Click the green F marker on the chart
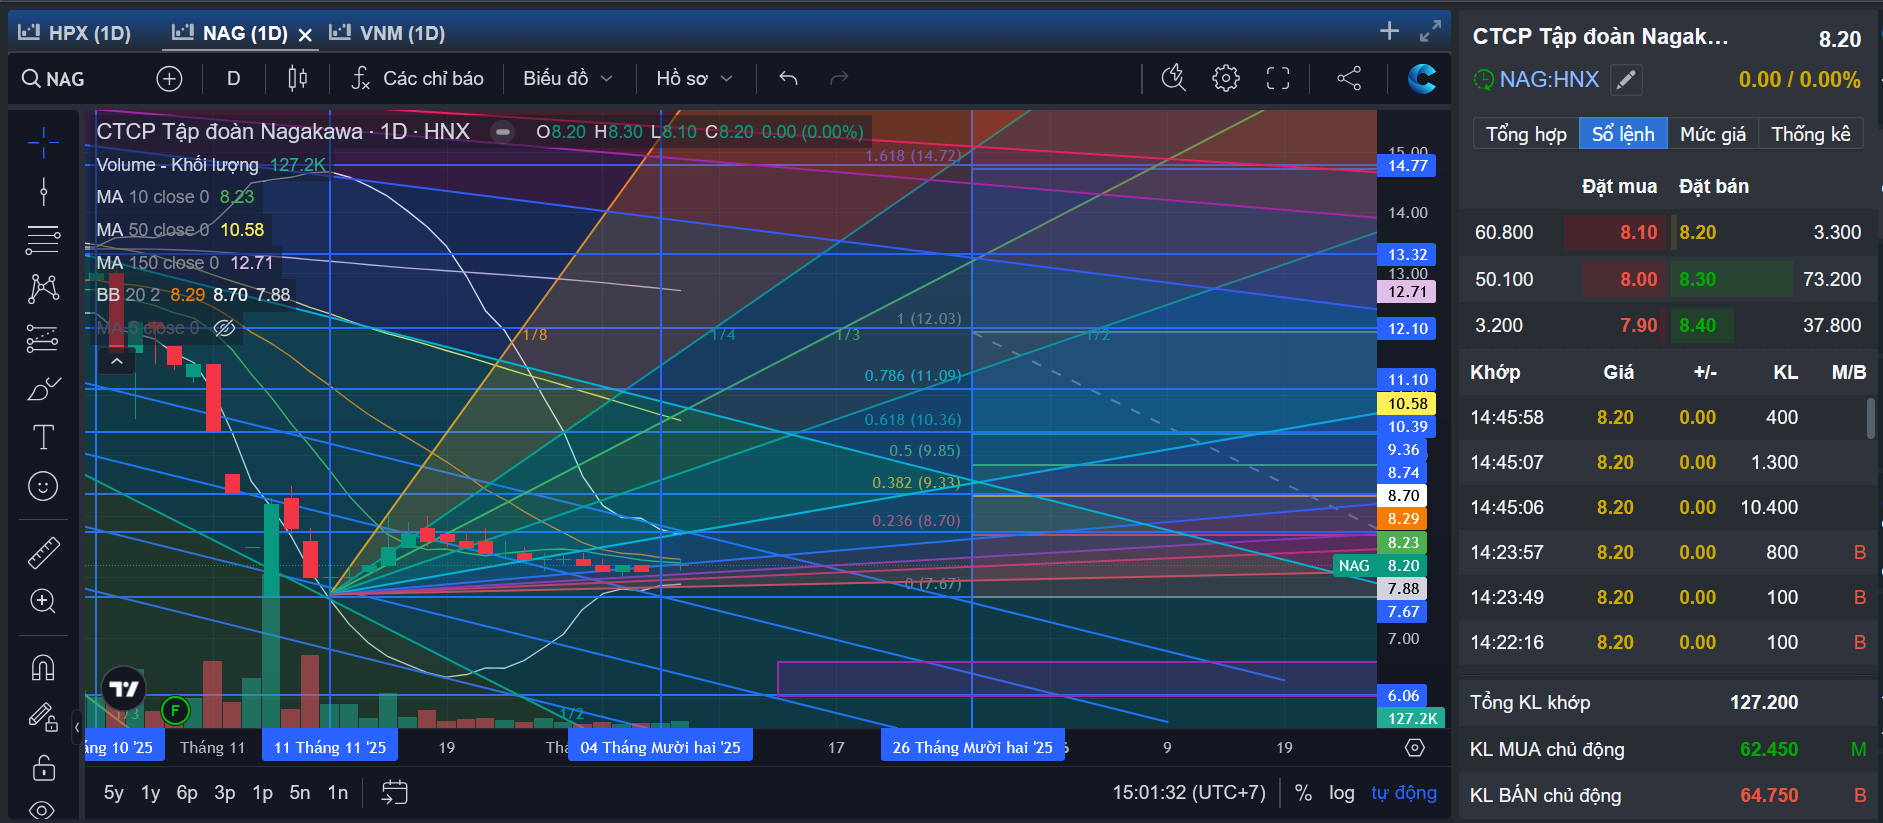1883x823 pixels. 175,711
